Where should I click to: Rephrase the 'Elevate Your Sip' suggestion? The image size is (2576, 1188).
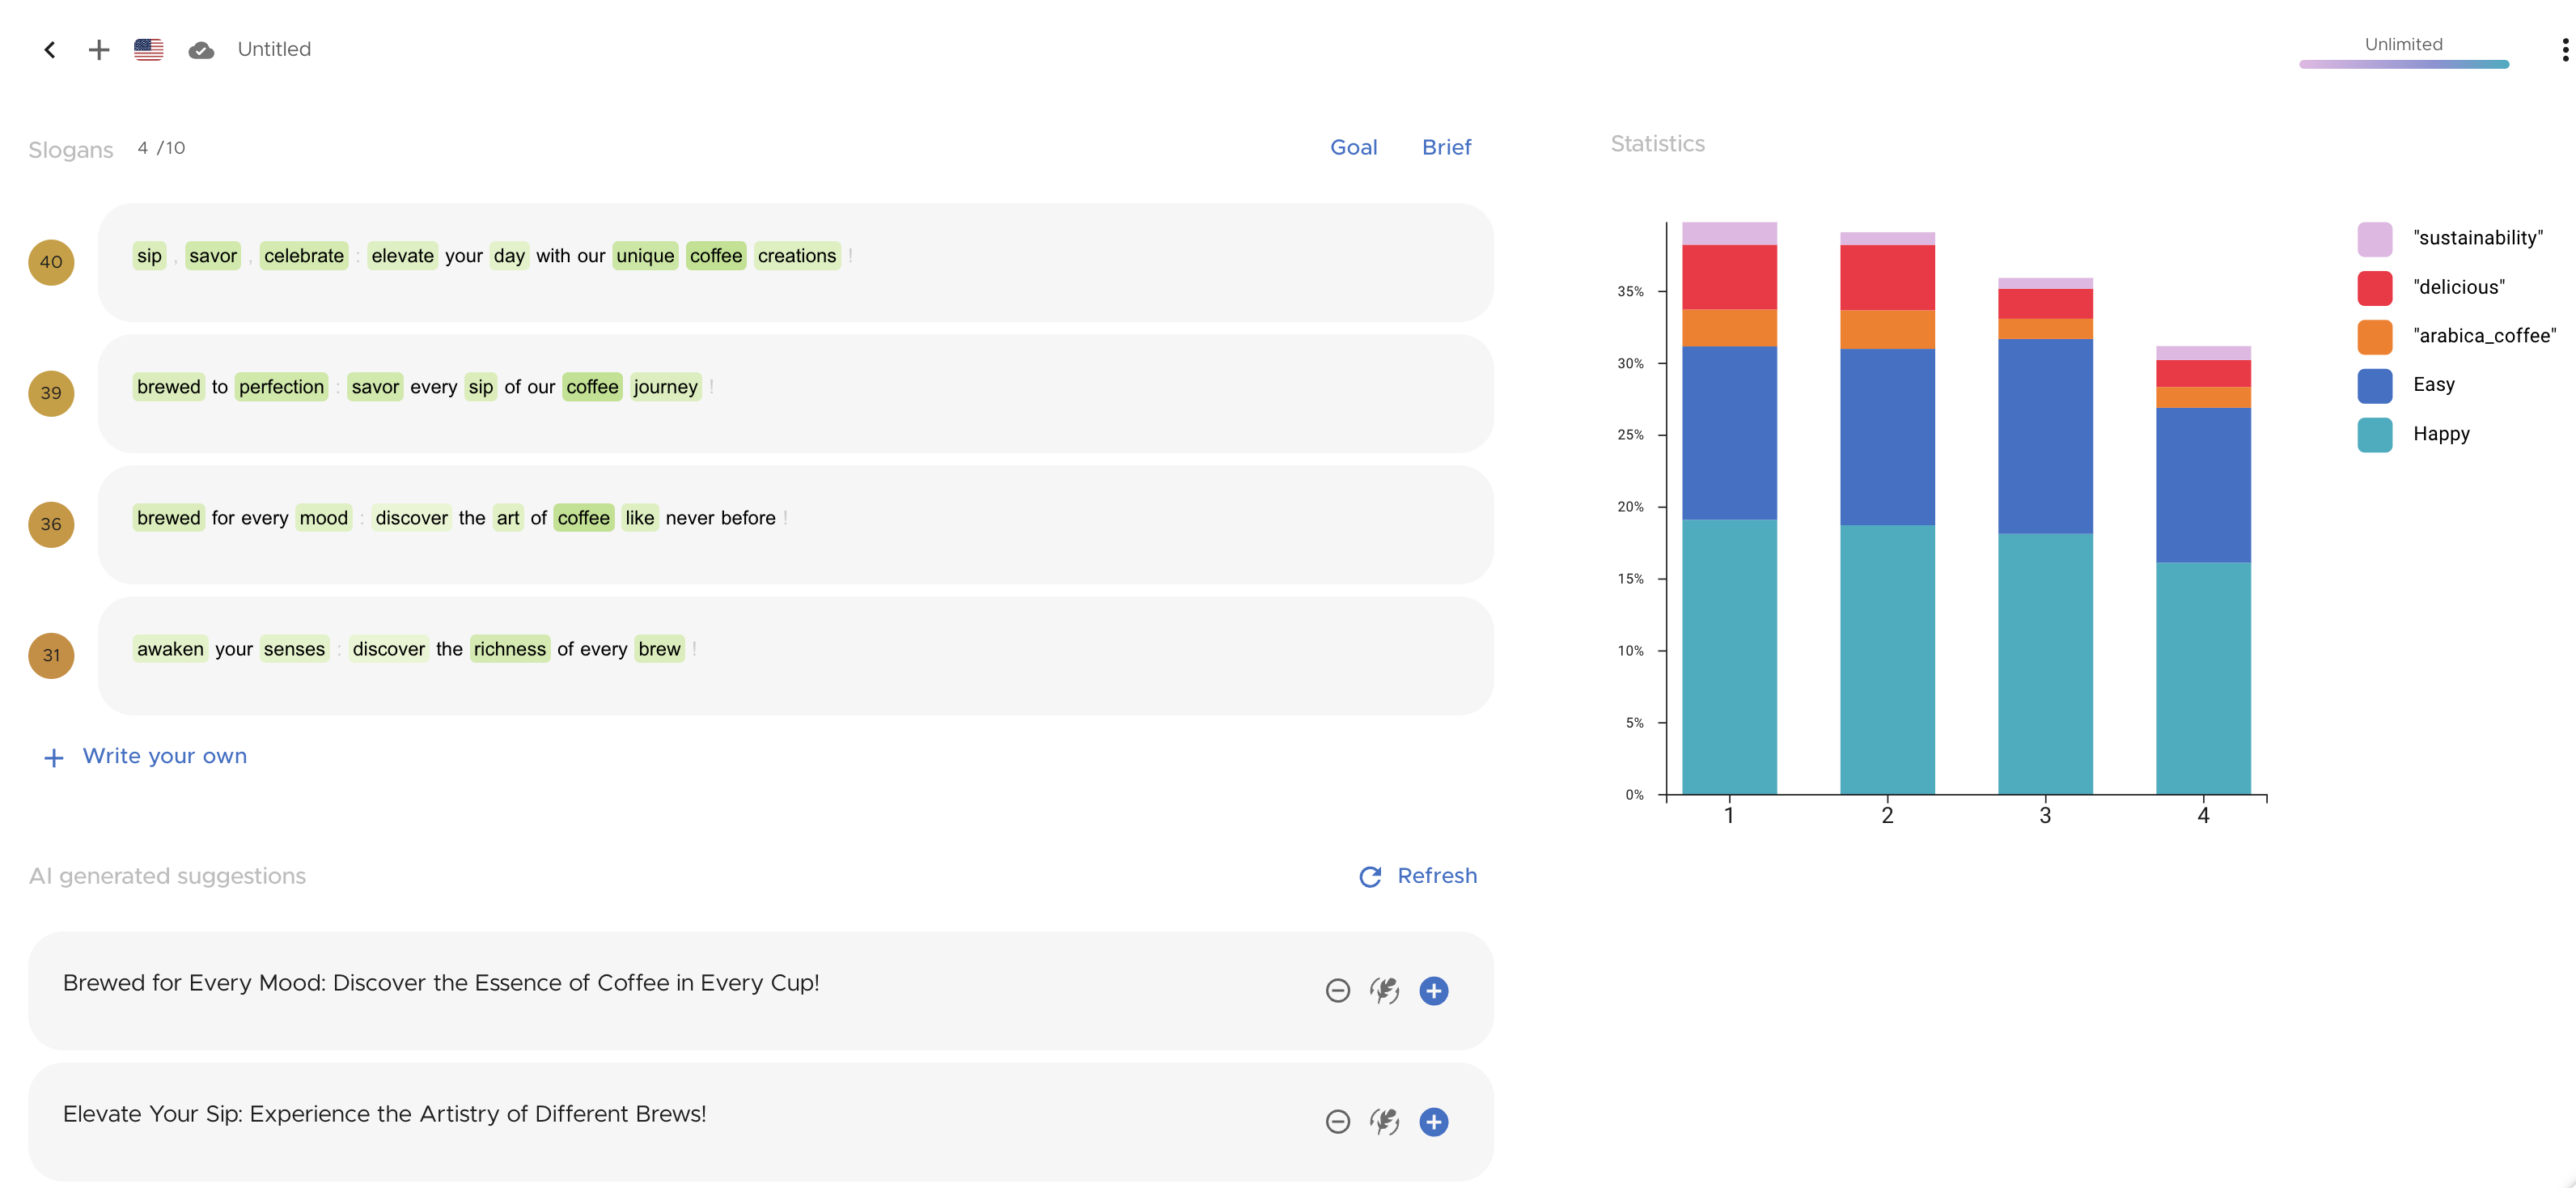click(1385, 1122)
